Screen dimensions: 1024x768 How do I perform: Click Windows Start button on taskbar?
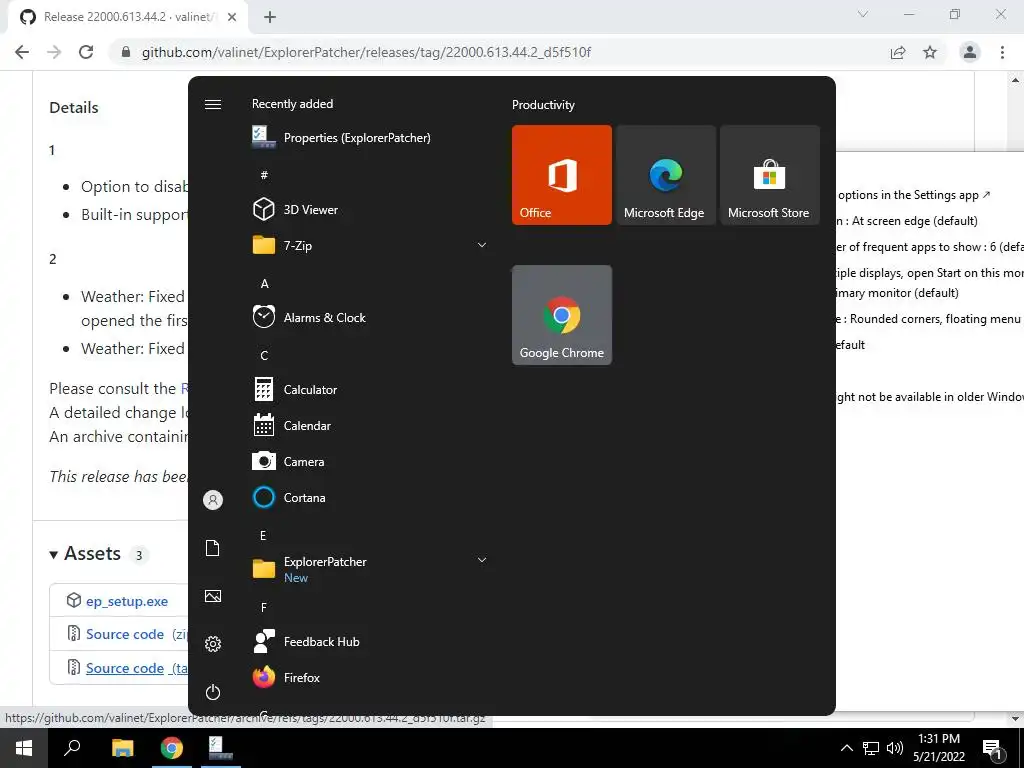[24, 748]
